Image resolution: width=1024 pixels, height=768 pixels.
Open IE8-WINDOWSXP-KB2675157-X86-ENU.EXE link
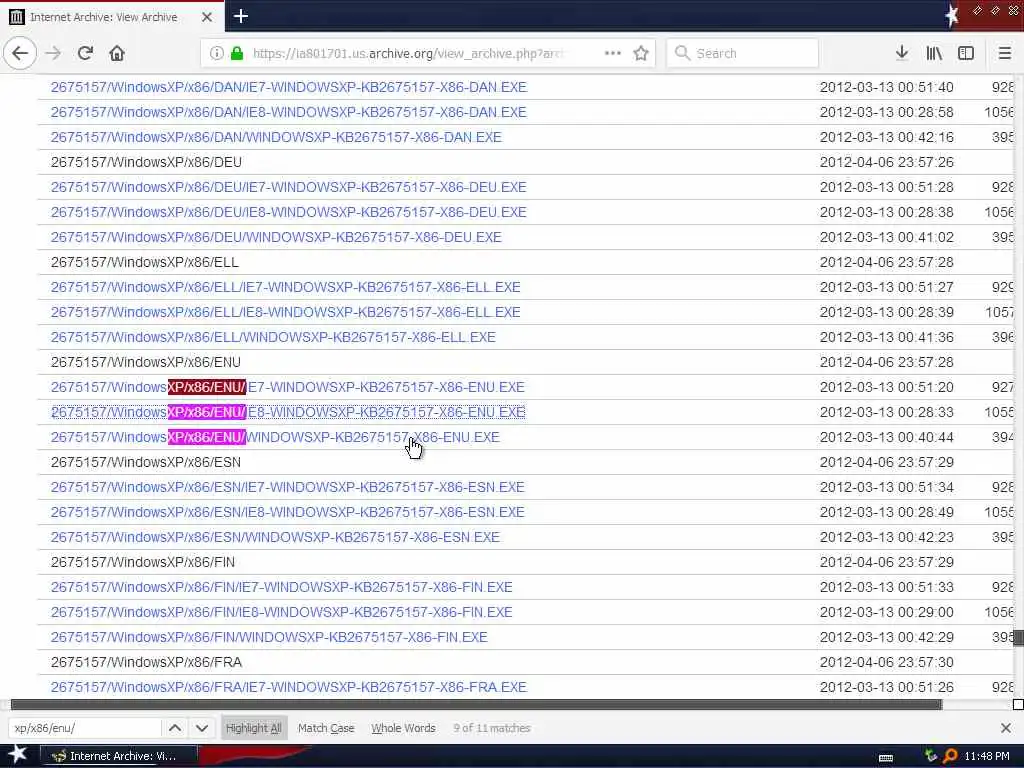coord(288,412)
